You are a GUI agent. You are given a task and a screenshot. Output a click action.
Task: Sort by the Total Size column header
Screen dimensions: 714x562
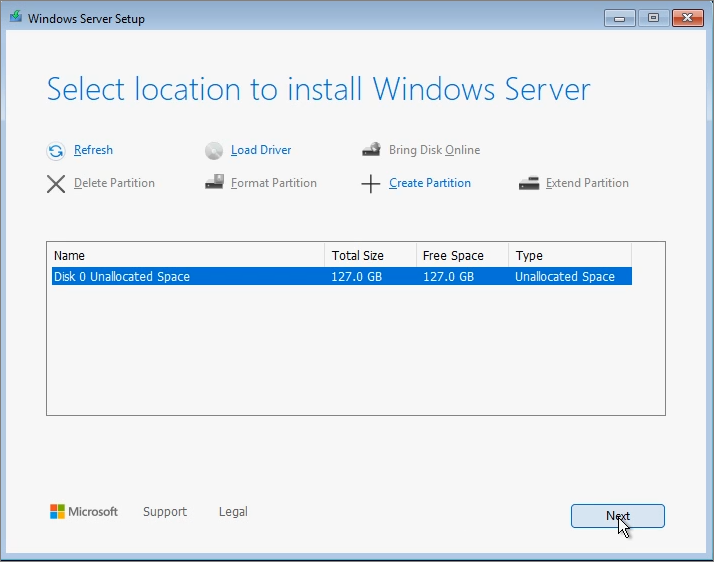pyautogui.click(x=371, y=255)
